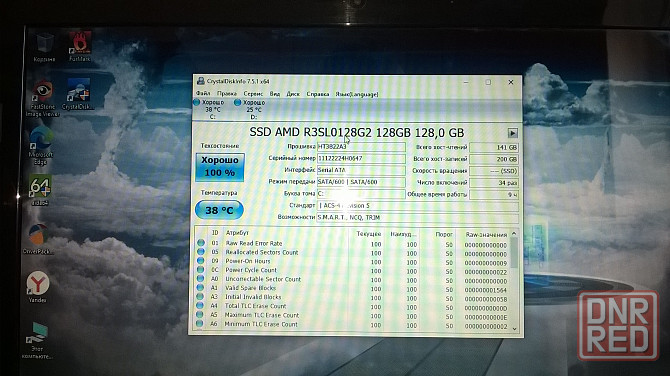The width and height of the screenshot is (670, 376).
Task: Click status dot for Power-On Hours
Action: [x=200, y=261]
